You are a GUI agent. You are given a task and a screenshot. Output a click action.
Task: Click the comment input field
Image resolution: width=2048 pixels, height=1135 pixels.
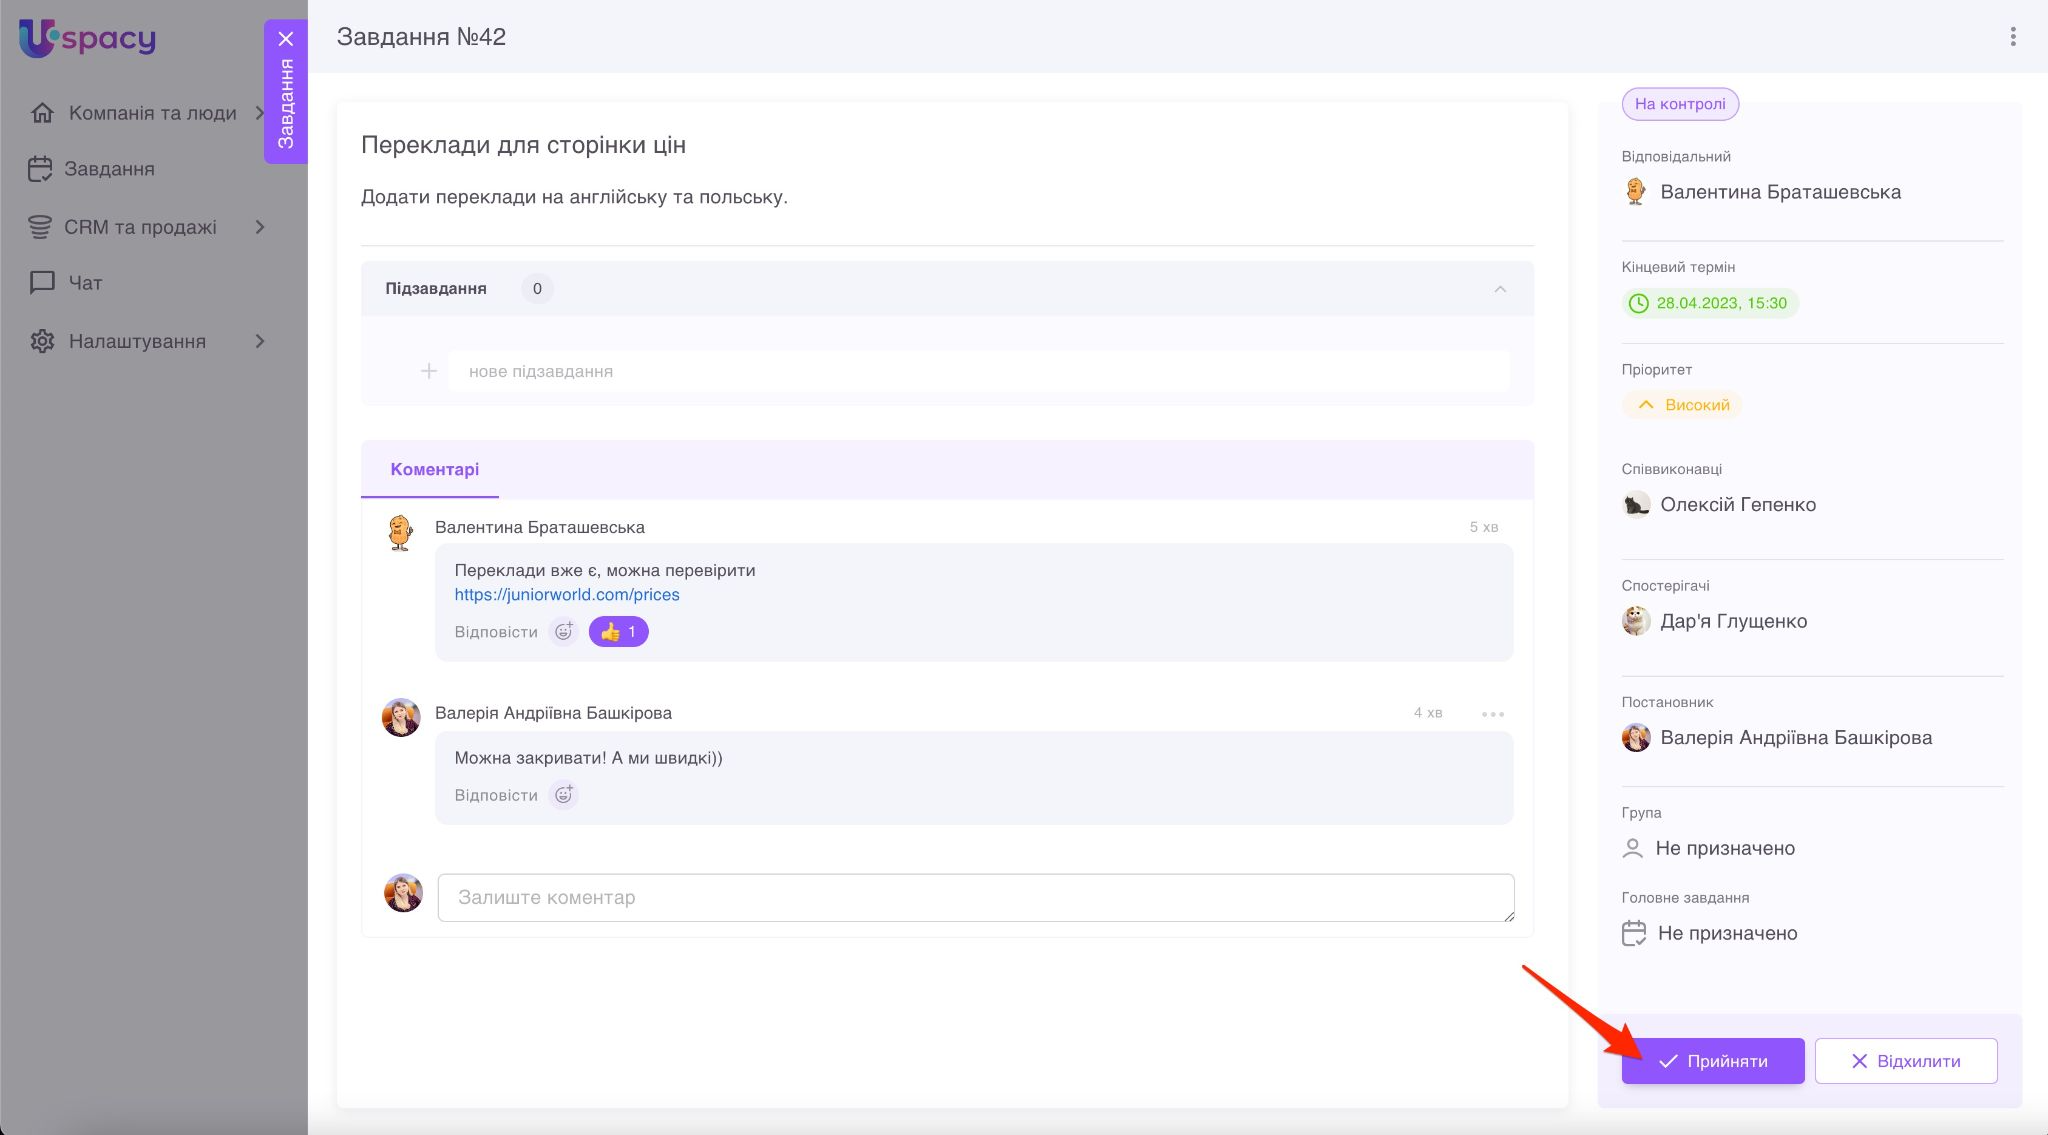point(975,897)
